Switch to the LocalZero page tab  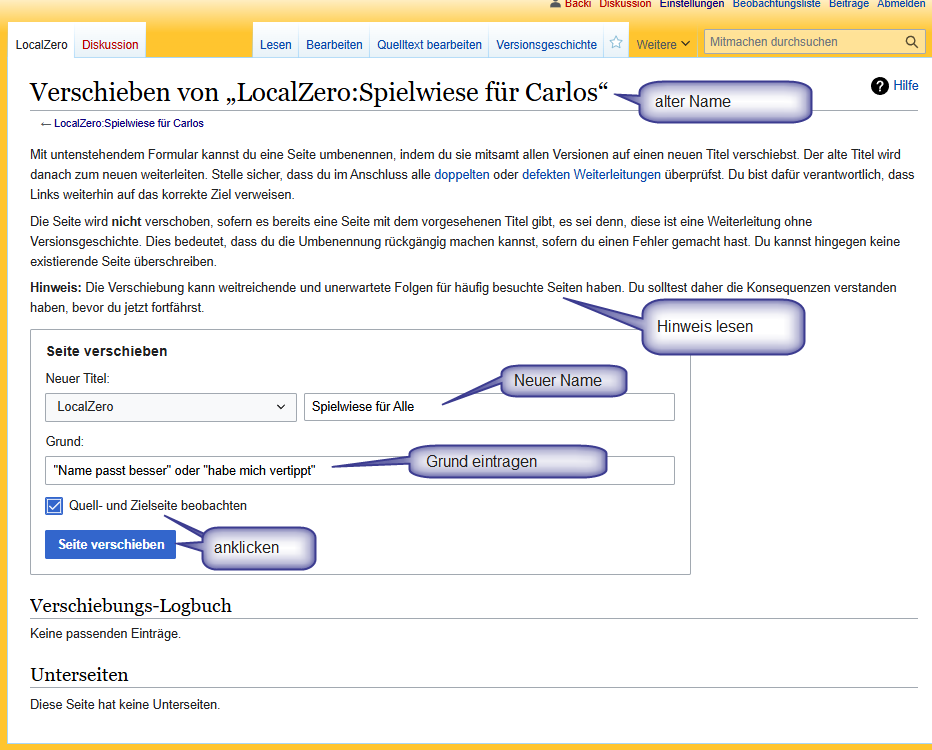(42, 45)
